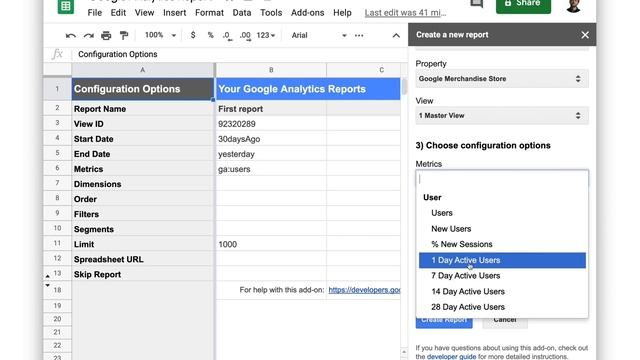Screen dimensions: 640x360
Task: Select Limit value cell 1000
Action: tap(271, 244)
